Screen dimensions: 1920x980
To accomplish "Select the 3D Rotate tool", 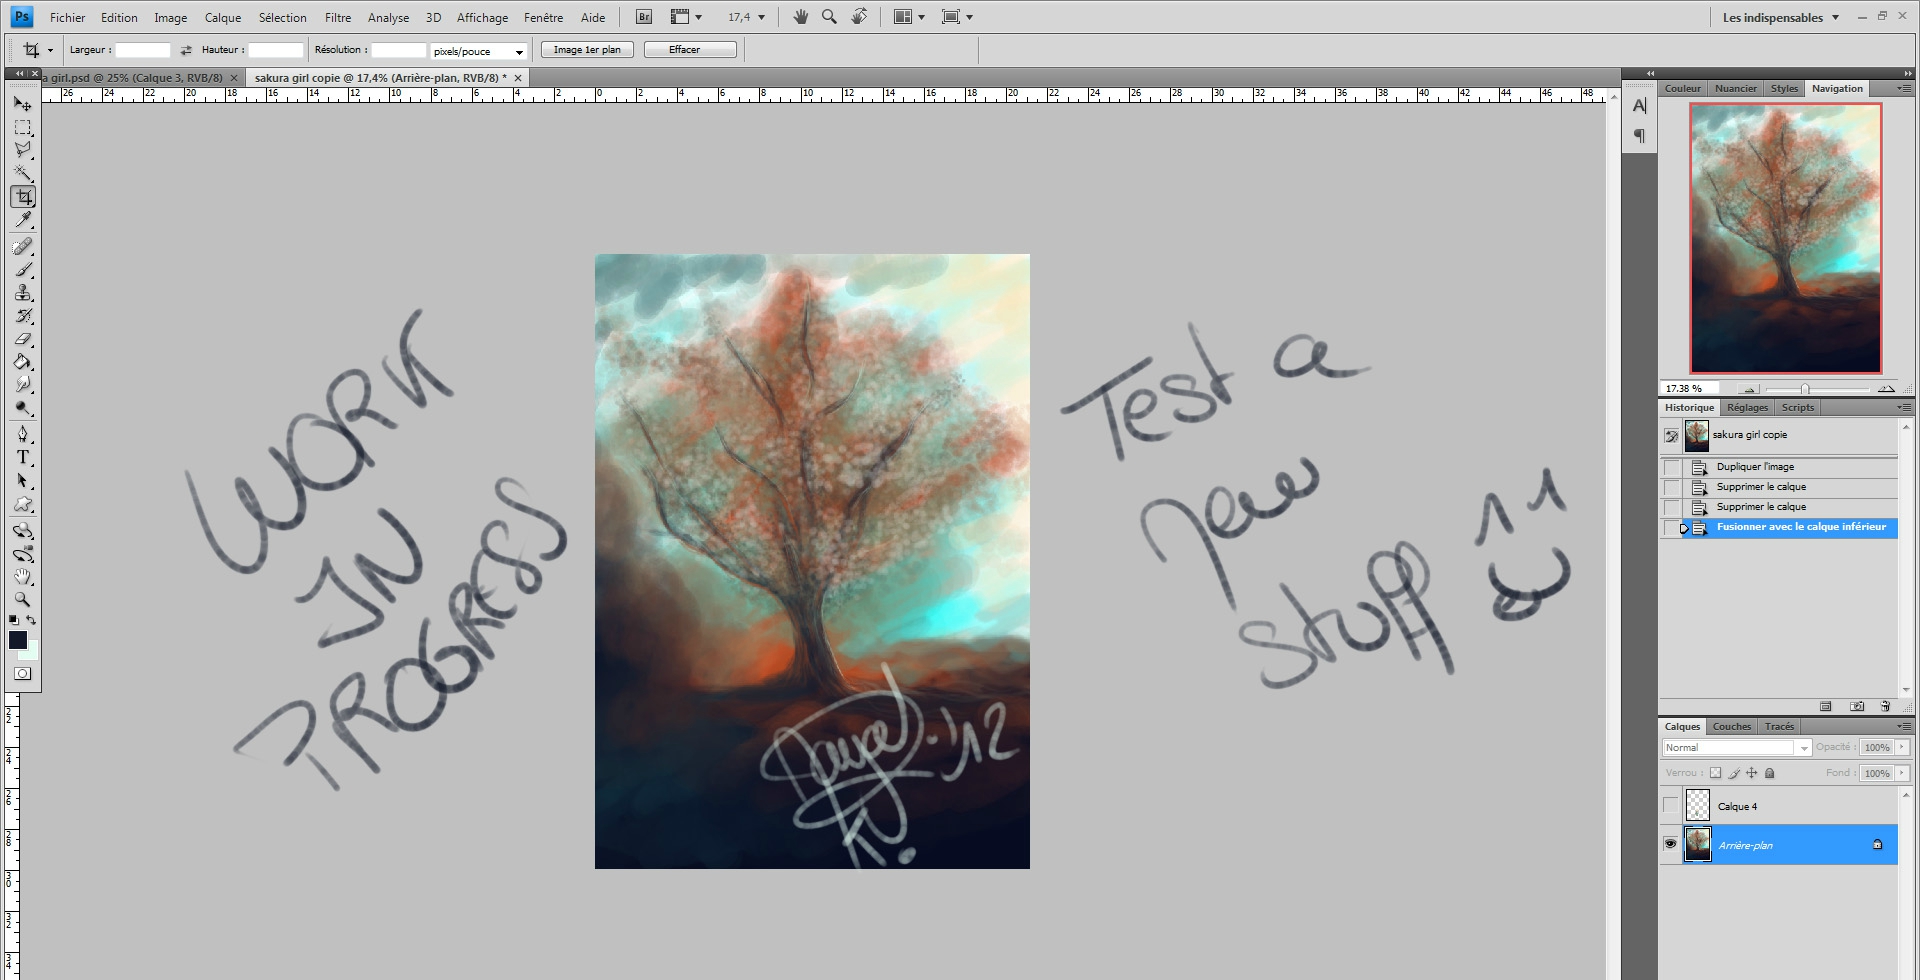I will click(23, 531).
